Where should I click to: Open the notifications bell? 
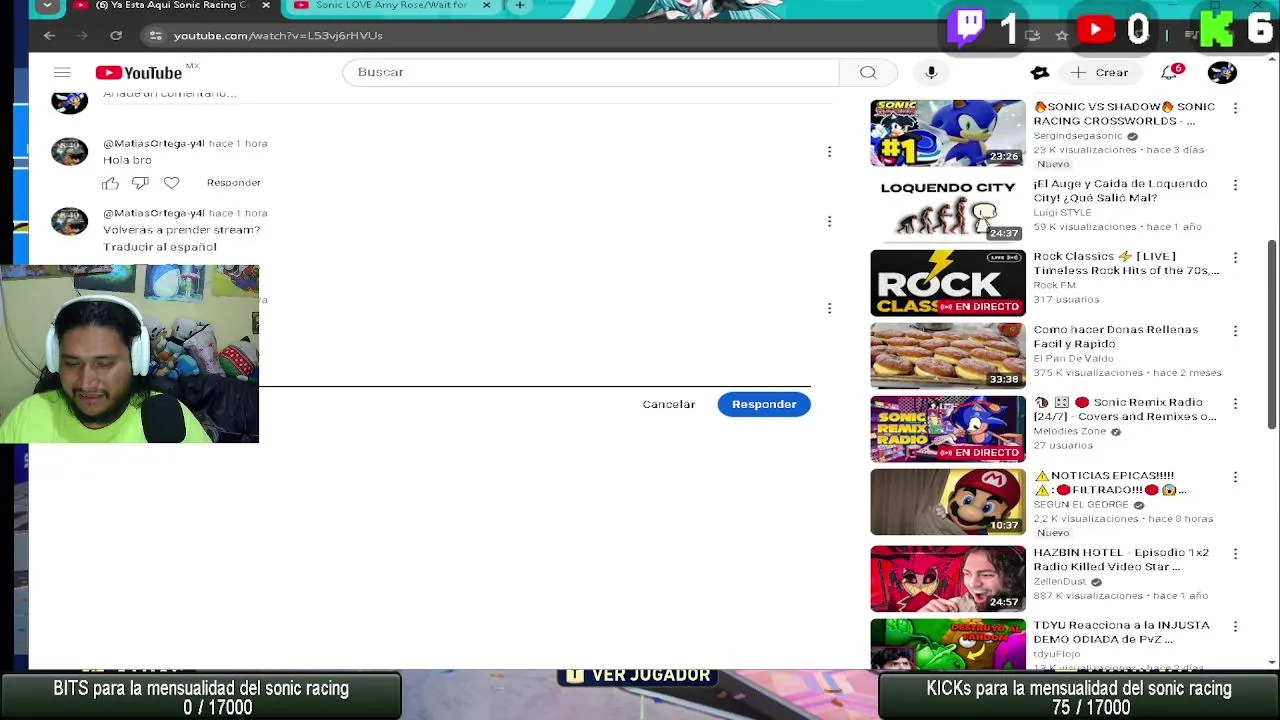click(1169, 72)
